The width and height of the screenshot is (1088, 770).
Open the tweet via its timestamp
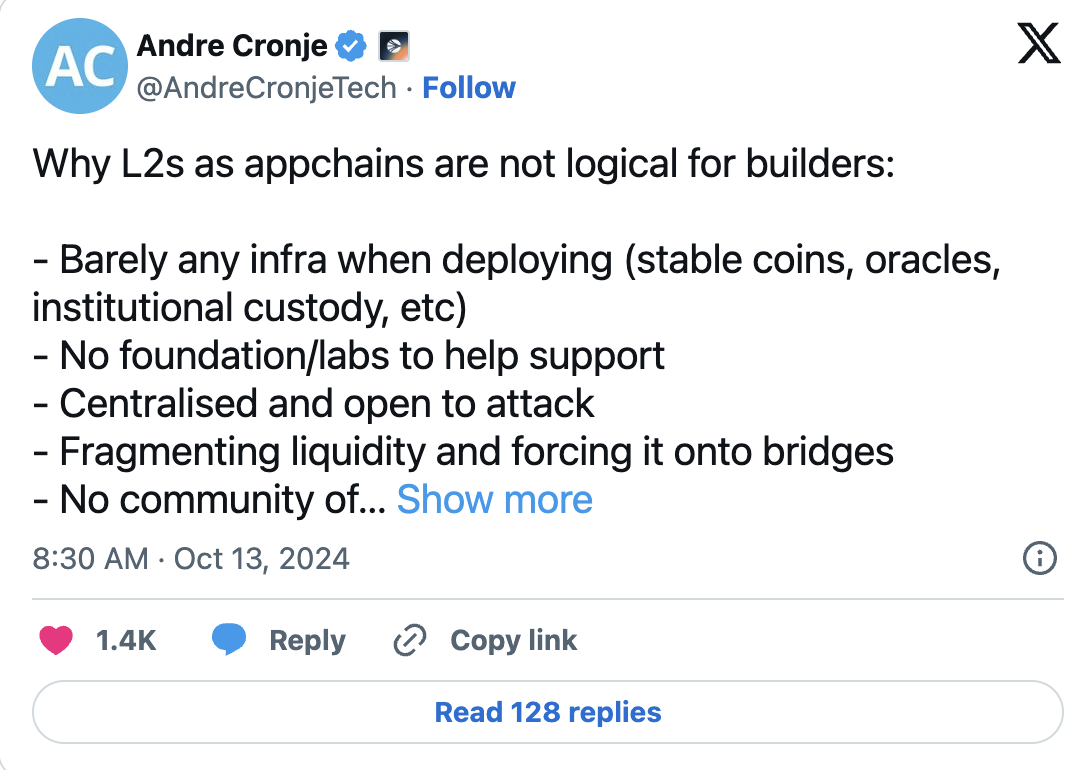point(189,559)
